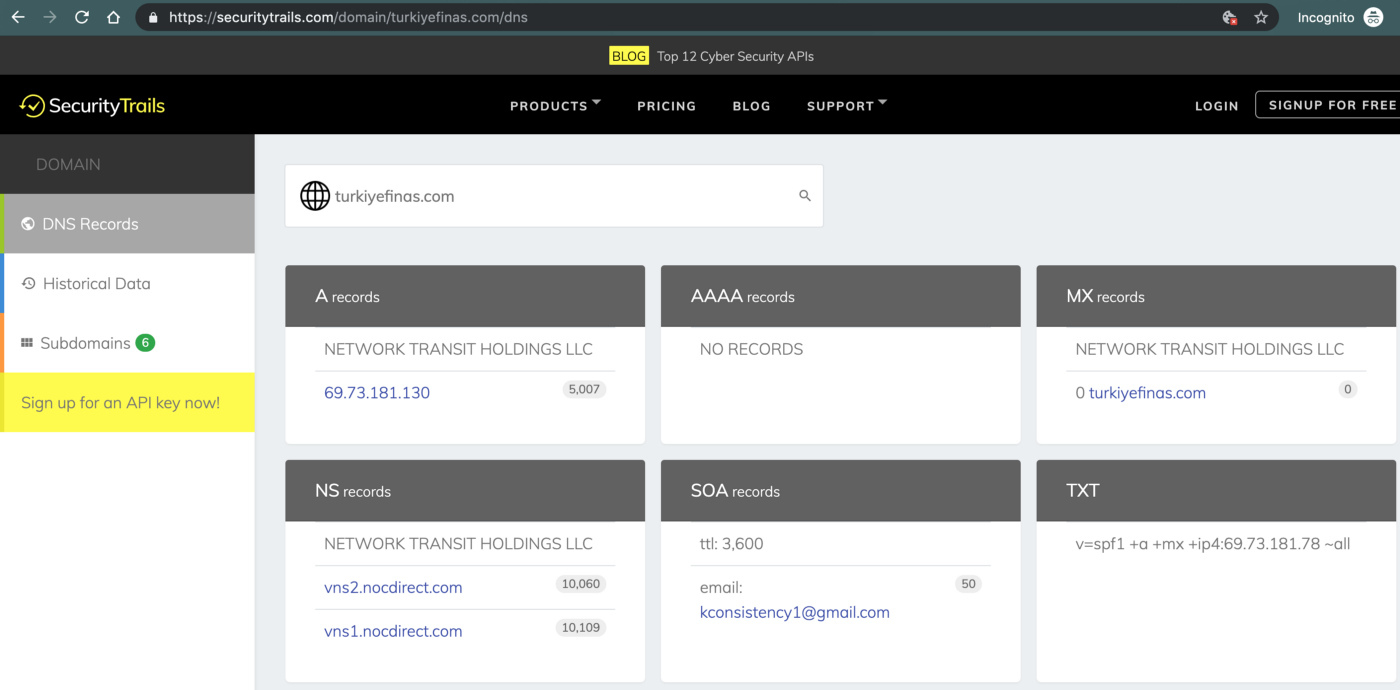Viewport: 1400px width, 690px height.
Task: Click the 5,007 count badge
Action: point(584,389)
